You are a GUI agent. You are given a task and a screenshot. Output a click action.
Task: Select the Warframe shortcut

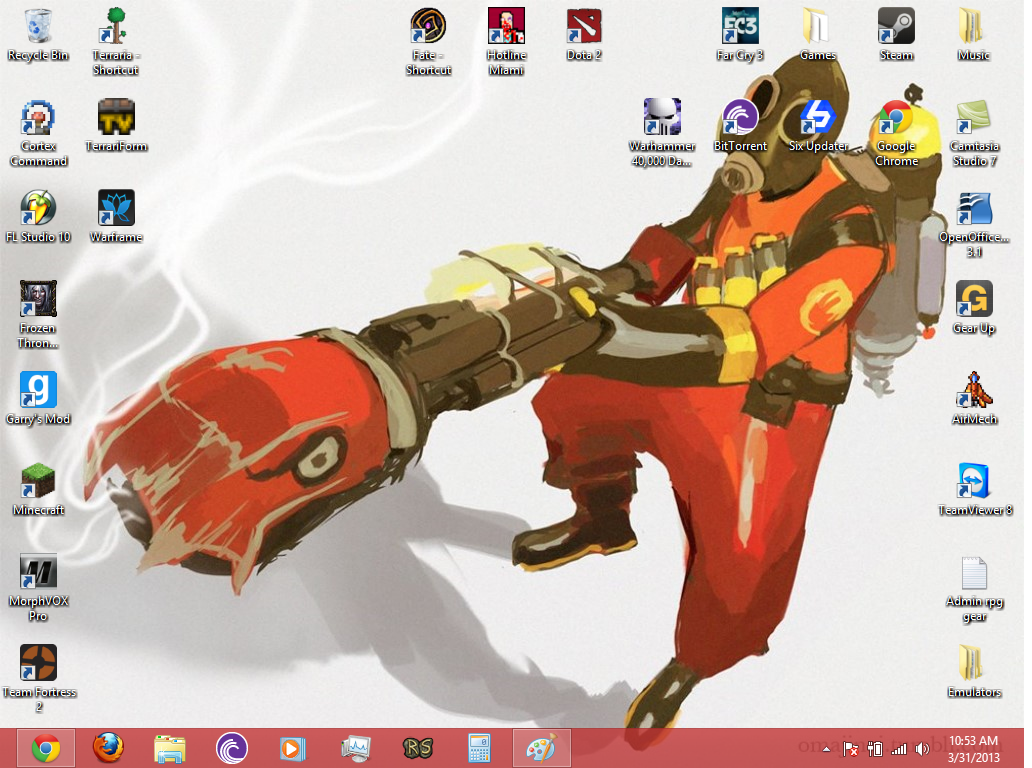116,217
